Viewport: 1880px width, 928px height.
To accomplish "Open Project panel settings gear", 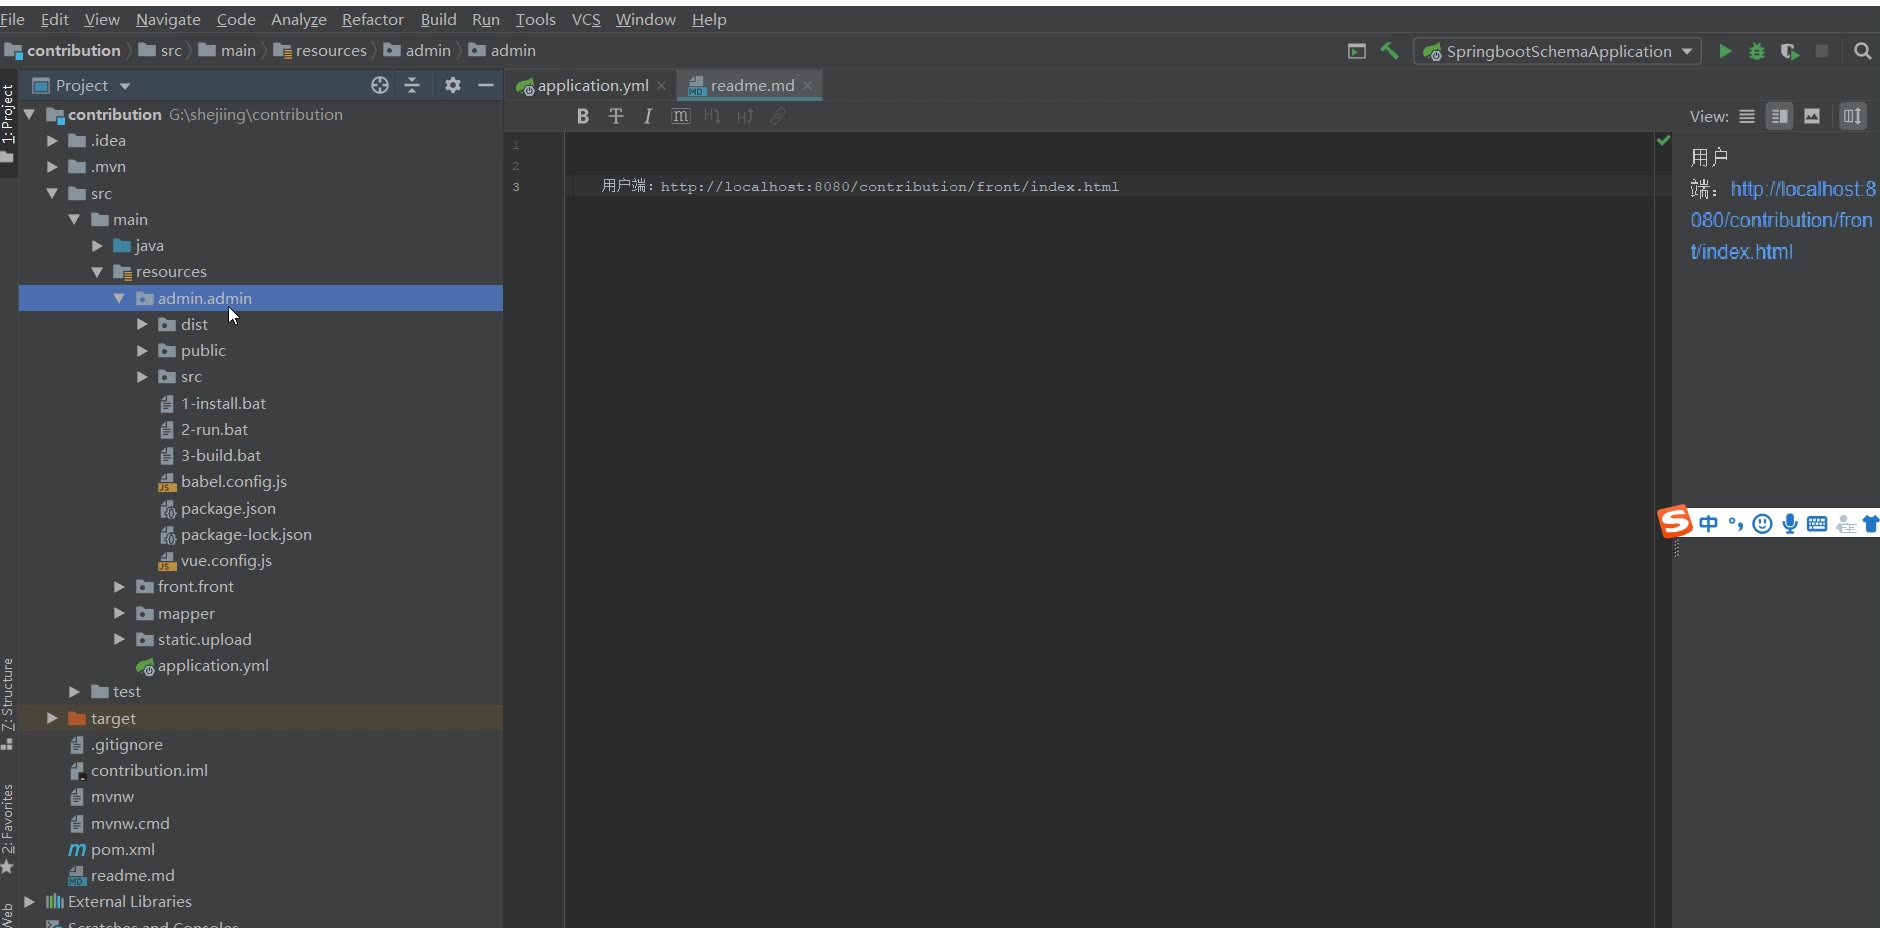I will click(453, 85).
